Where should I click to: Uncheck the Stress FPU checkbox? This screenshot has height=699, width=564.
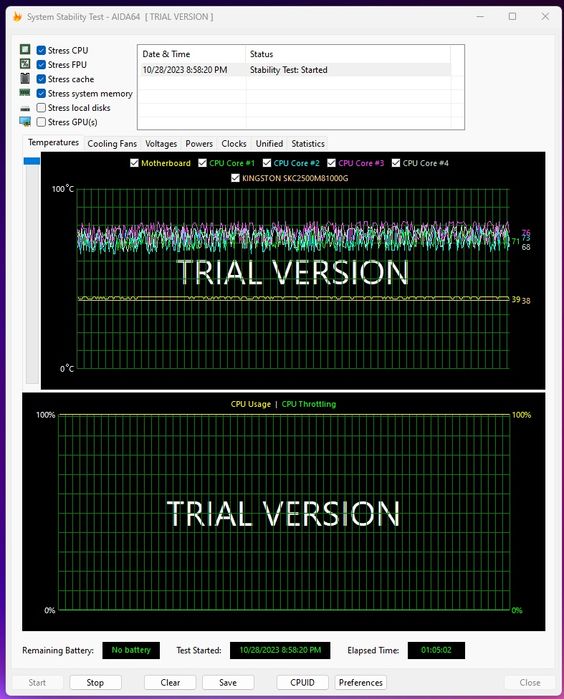(41, 65)
